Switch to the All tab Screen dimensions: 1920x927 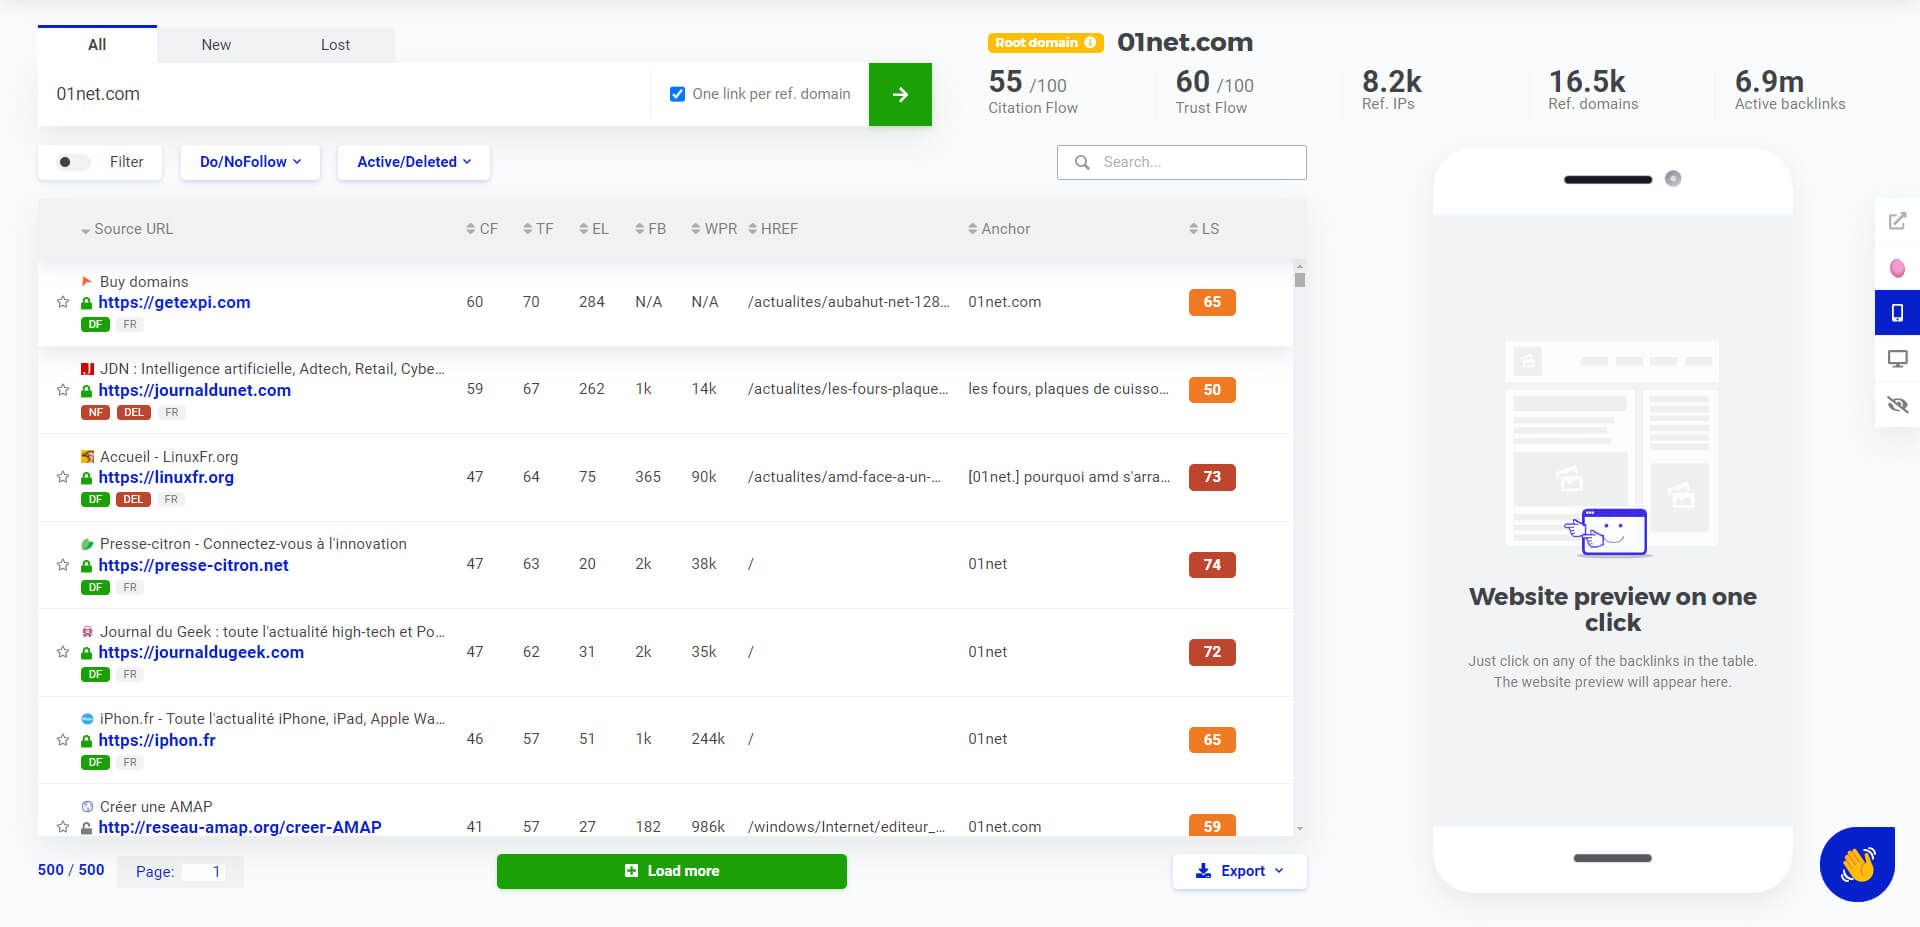(x=97, y=44)
